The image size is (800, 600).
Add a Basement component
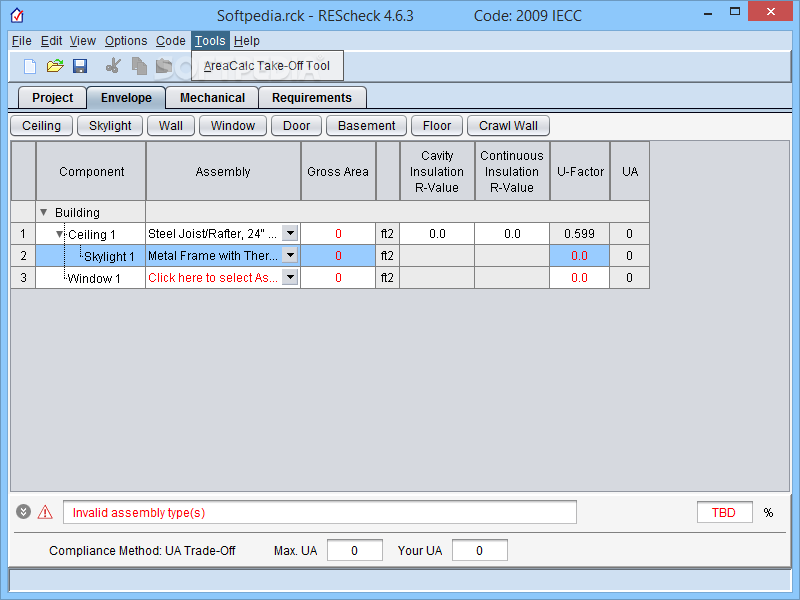click(366, 126)
